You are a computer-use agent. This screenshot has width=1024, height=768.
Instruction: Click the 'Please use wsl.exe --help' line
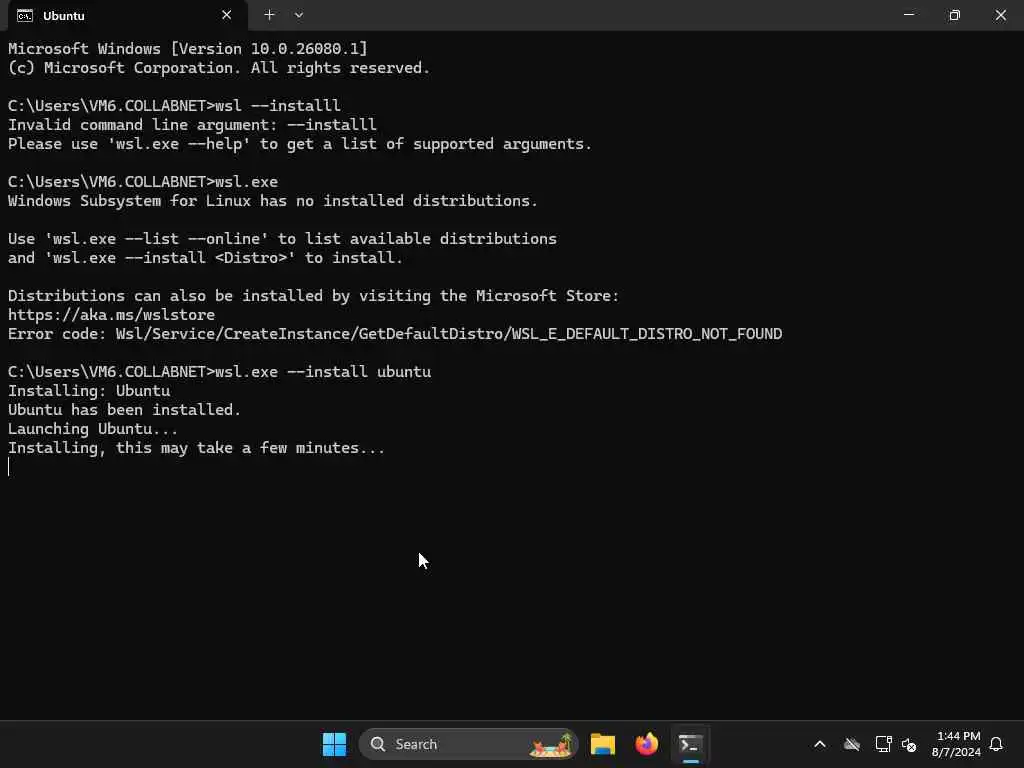[x=300, y=144]
